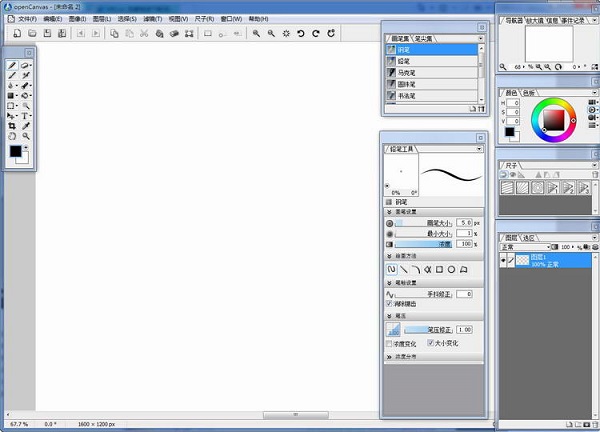Select the eyedropper tool in the toolbox
600x432 pixels.
pos(26,126)
